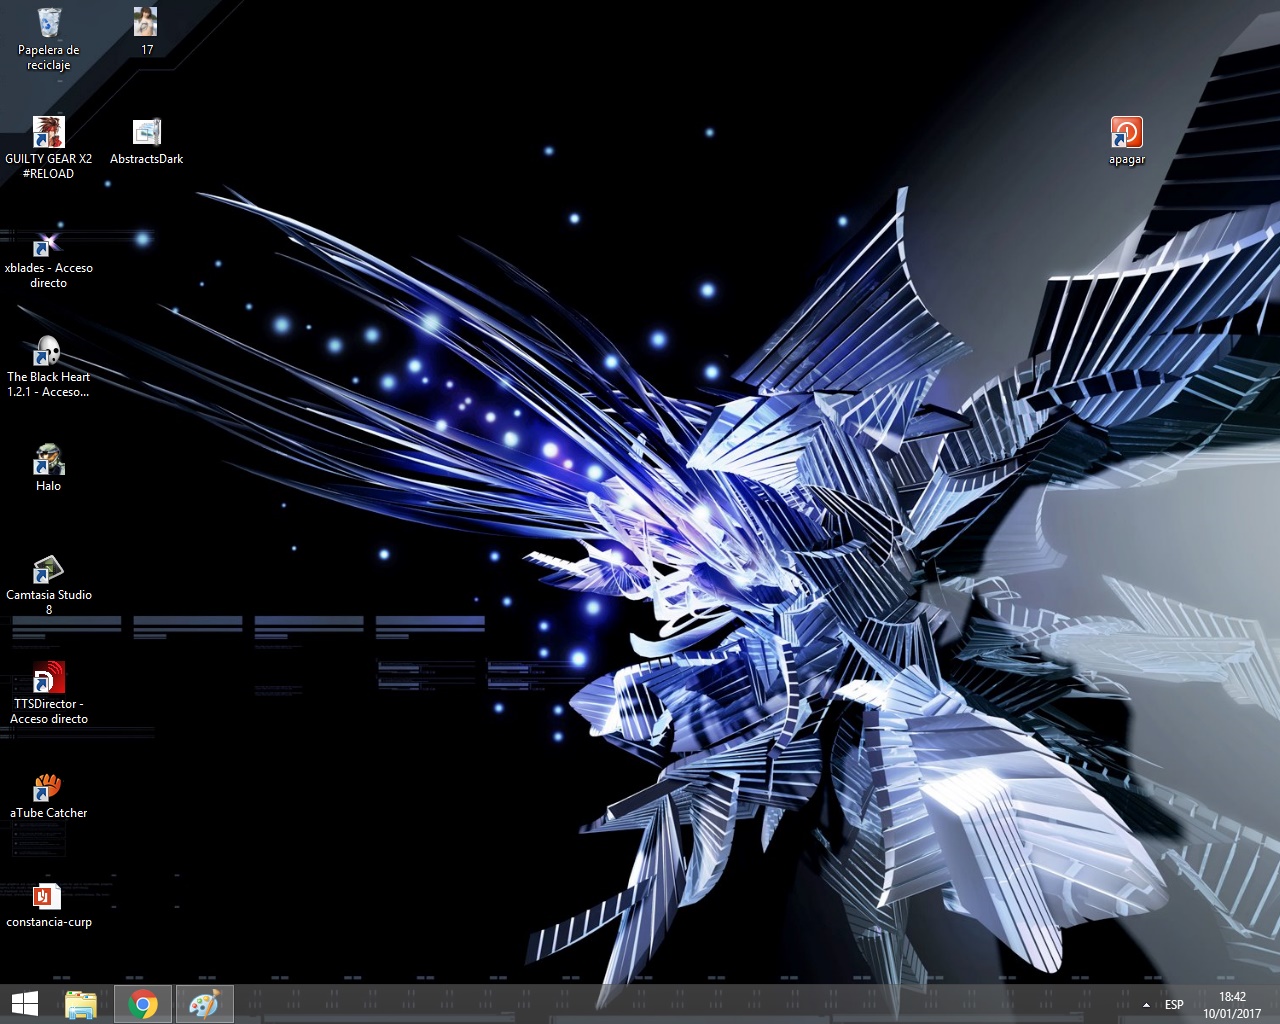Viewport: 1280px width, 1024px height.
Task: Click the Halo game icon
Action: click(48, 460)
